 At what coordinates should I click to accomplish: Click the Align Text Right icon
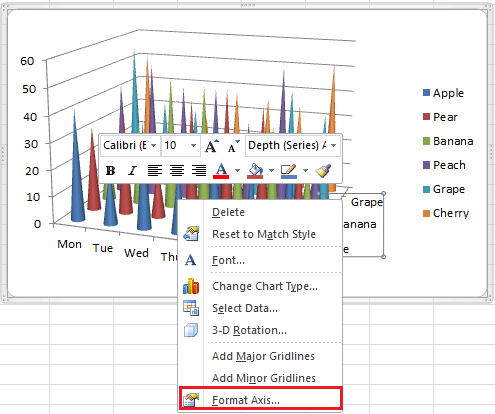pos(199,171)
